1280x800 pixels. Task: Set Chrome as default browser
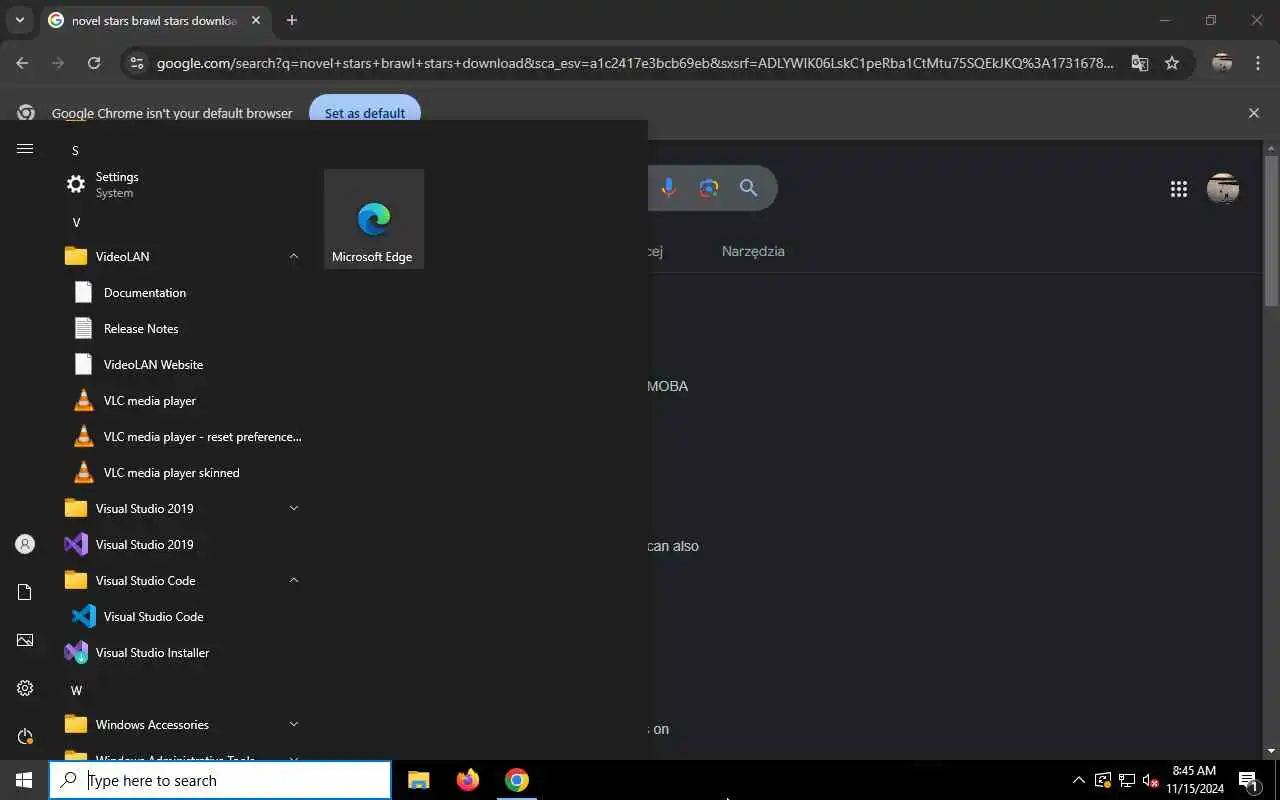click(365, 113)
